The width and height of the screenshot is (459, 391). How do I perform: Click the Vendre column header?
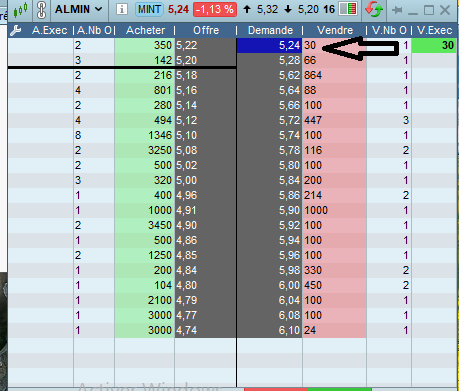tap(335, 31)
